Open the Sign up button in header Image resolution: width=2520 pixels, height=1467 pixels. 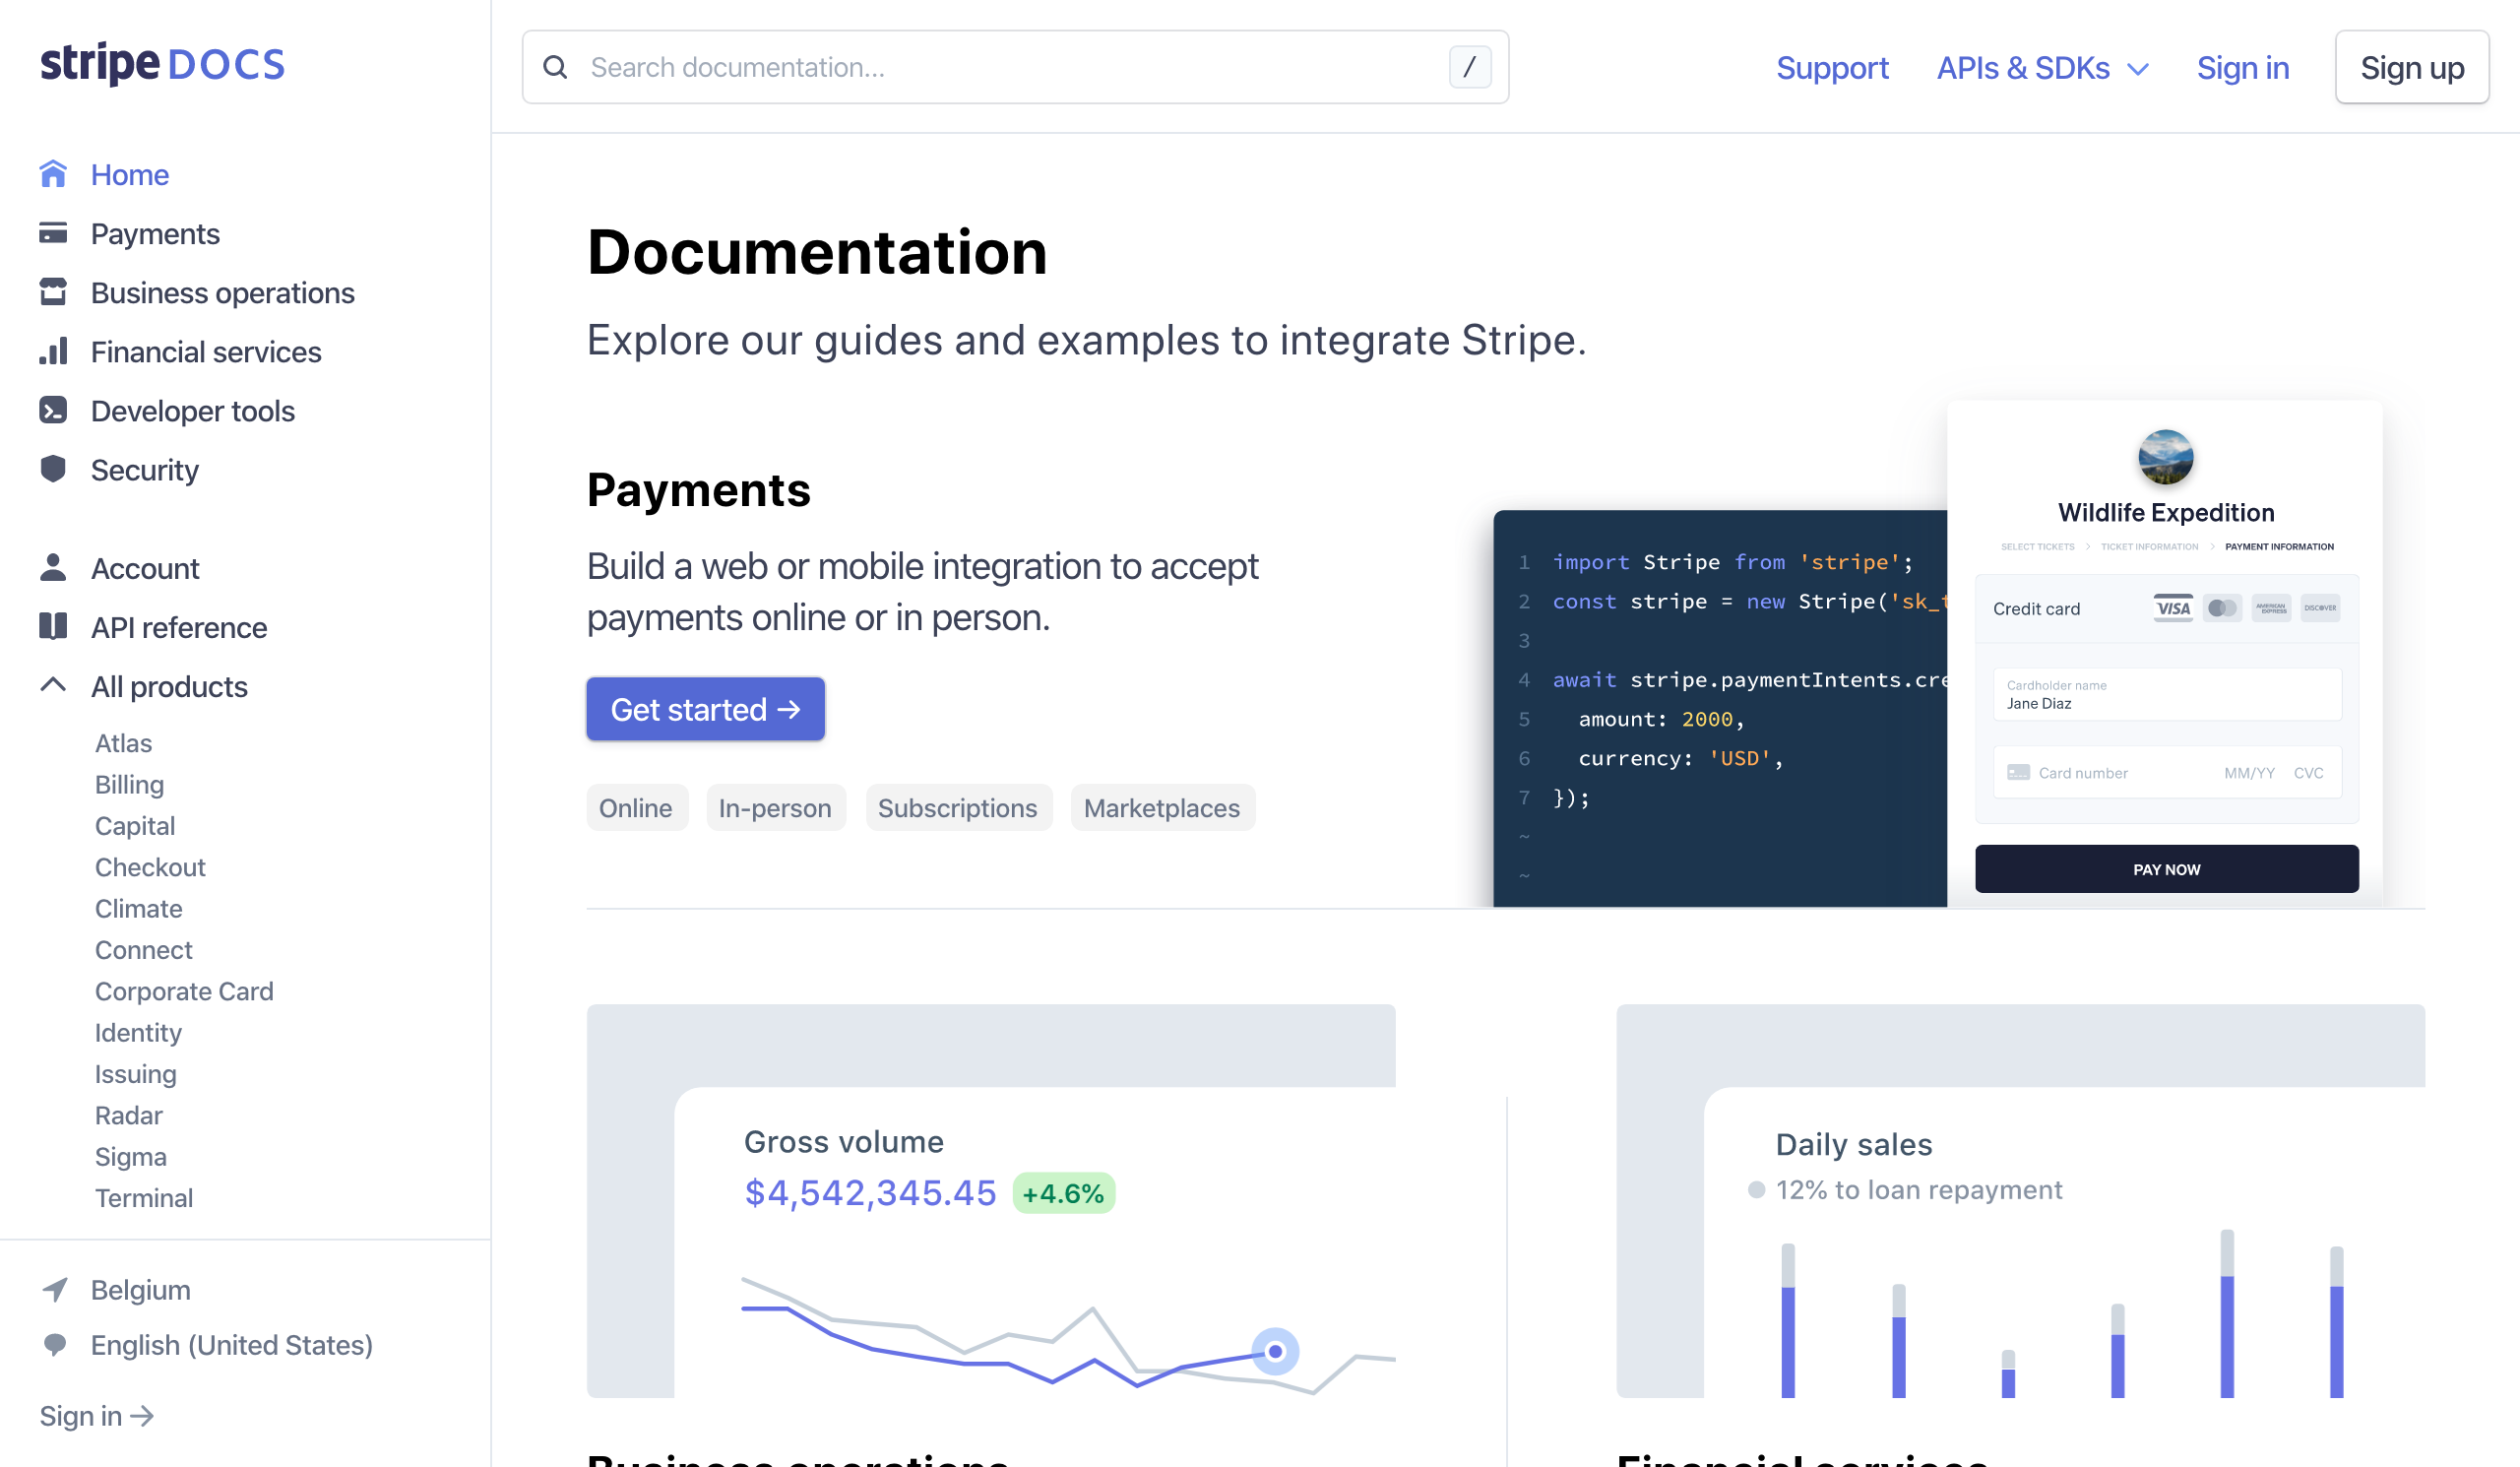2411,67
